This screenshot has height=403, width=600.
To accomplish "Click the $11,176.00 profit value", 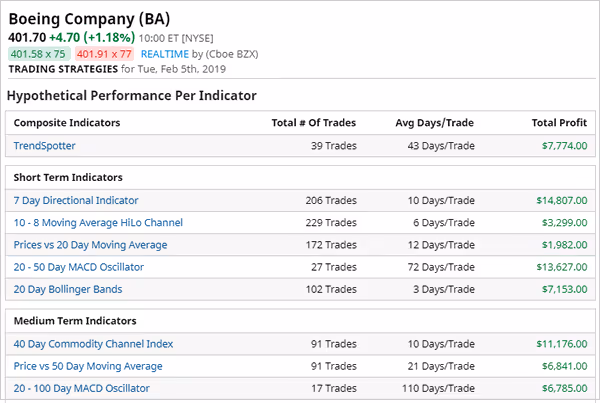I will click(x=562, y=344).
